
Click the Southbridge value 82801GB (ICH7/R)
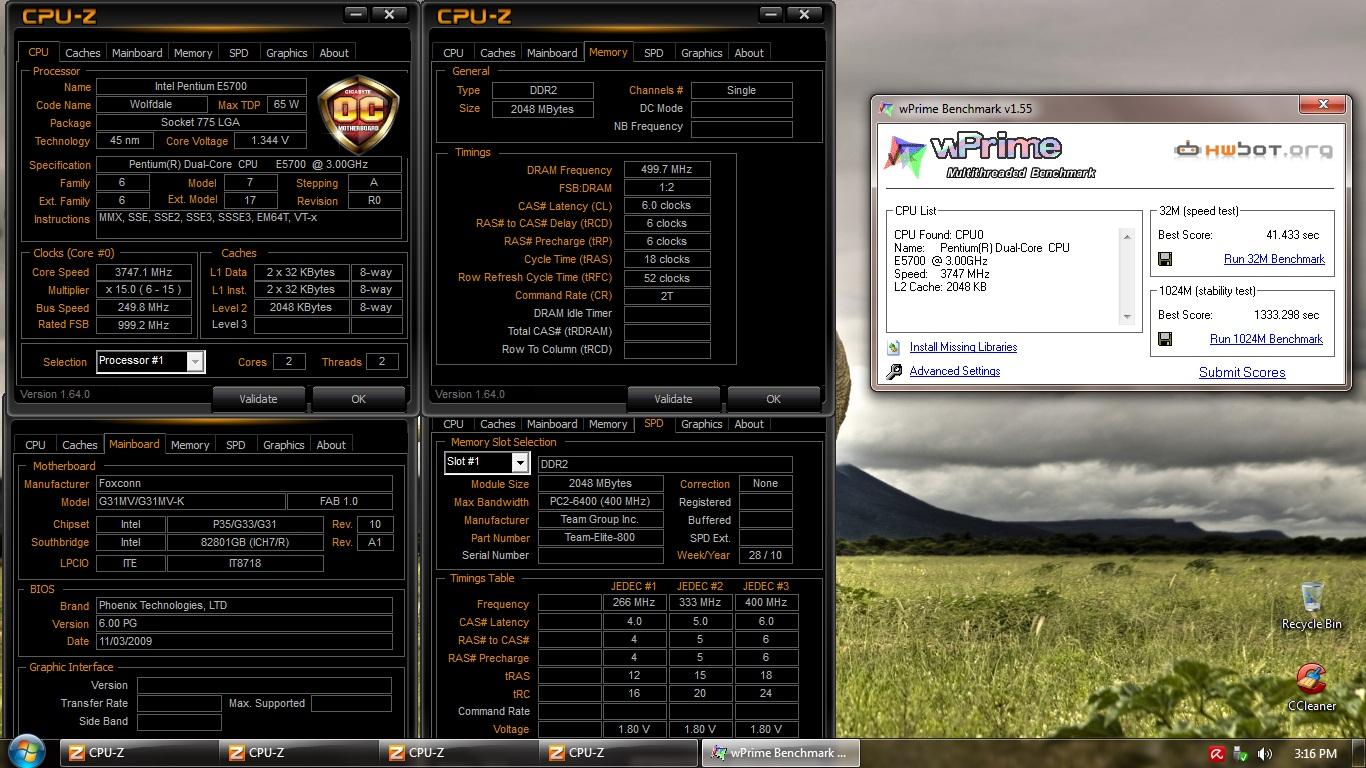coord(245,543)
